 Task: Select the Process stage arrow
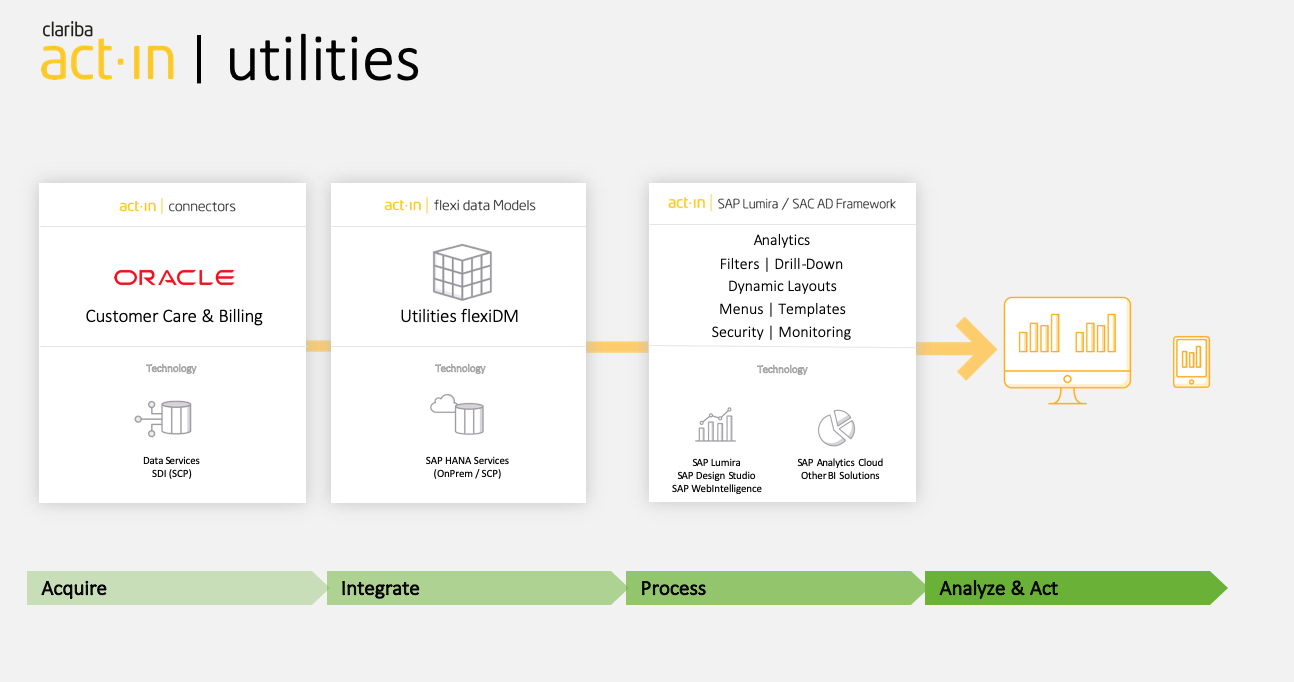[776, 588]
